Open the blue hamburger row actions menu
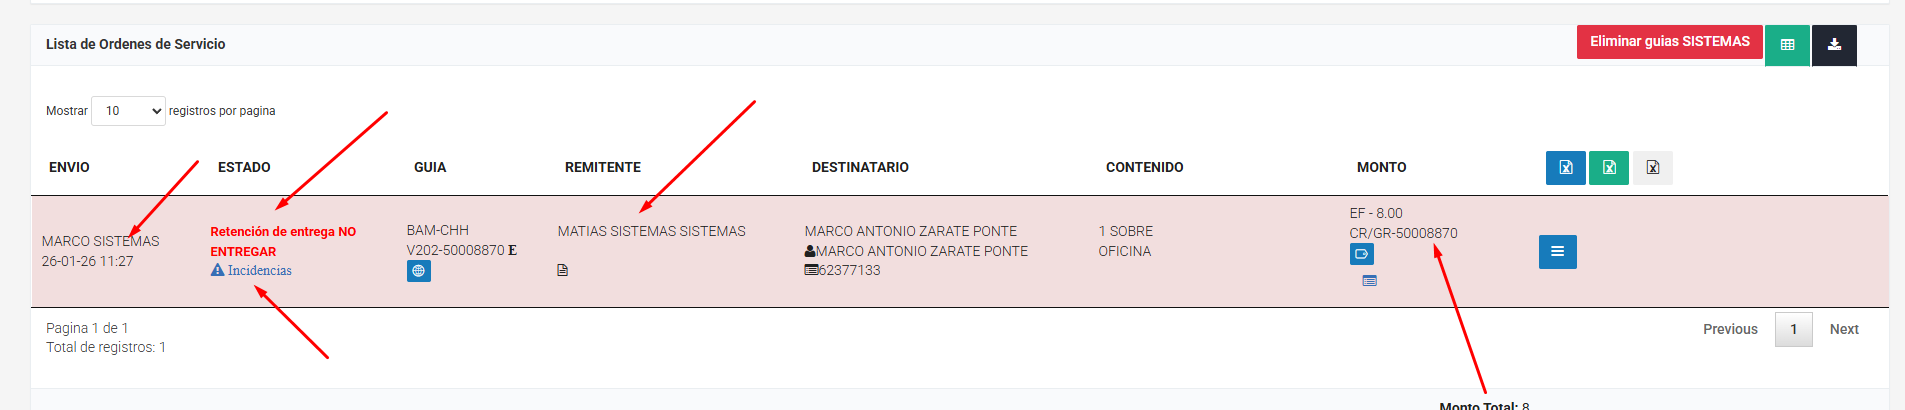The image size is (1905, 410). tap(1557, 252)
